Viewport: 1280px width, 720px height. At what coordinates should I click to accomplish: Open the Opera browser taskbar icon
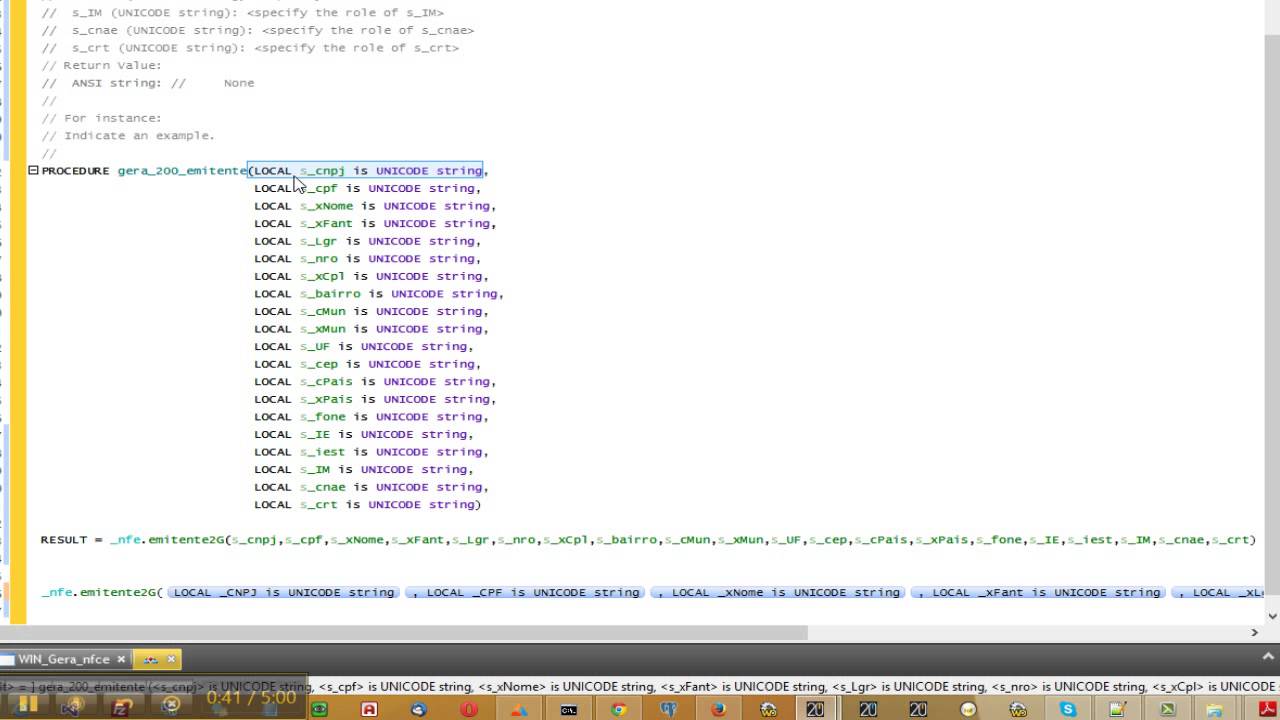(469, 709)
